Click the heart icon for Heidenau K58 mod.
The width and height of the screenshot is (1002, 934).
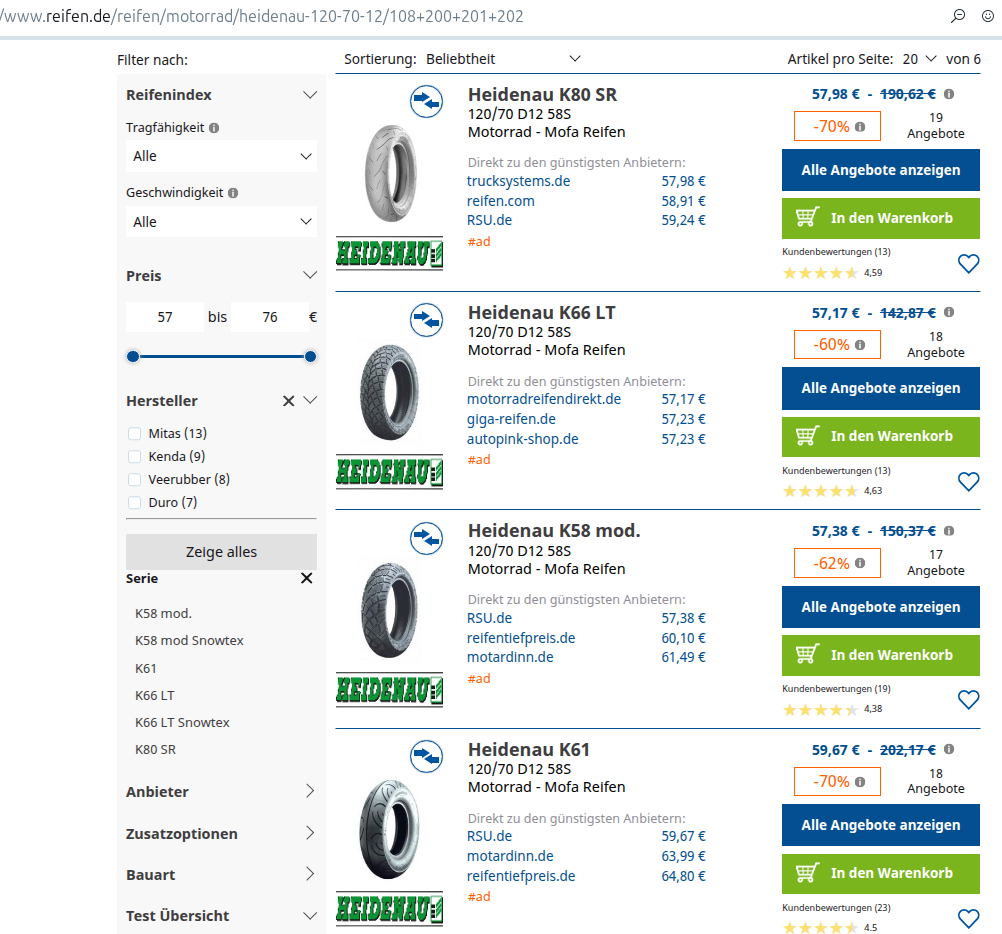click(968, 700)
